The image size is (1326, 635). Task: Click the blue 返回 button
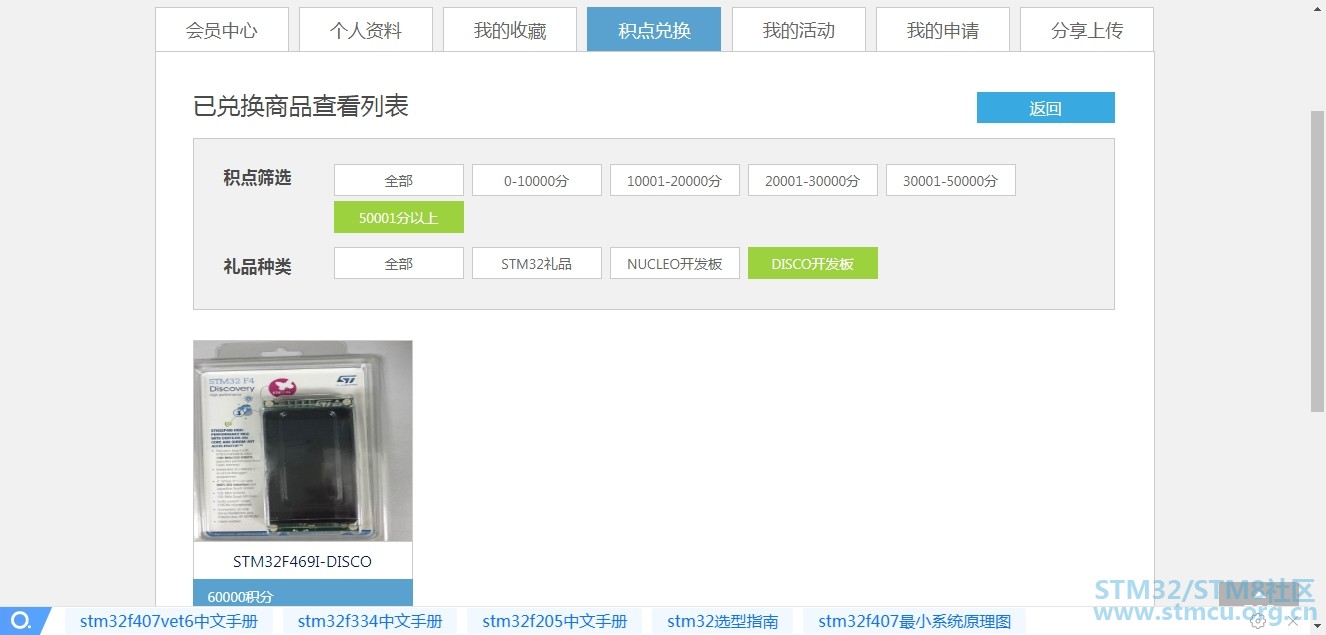click(x=1045, y=108)
